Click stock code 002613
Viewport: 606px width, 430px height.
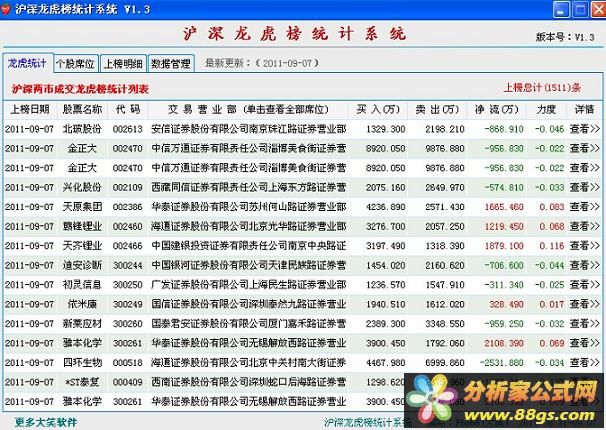pos(128,129)
